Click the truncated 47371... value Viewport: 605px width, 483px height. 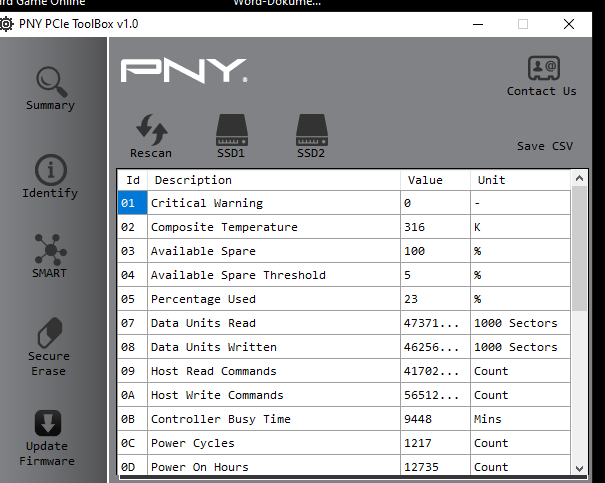436,323
